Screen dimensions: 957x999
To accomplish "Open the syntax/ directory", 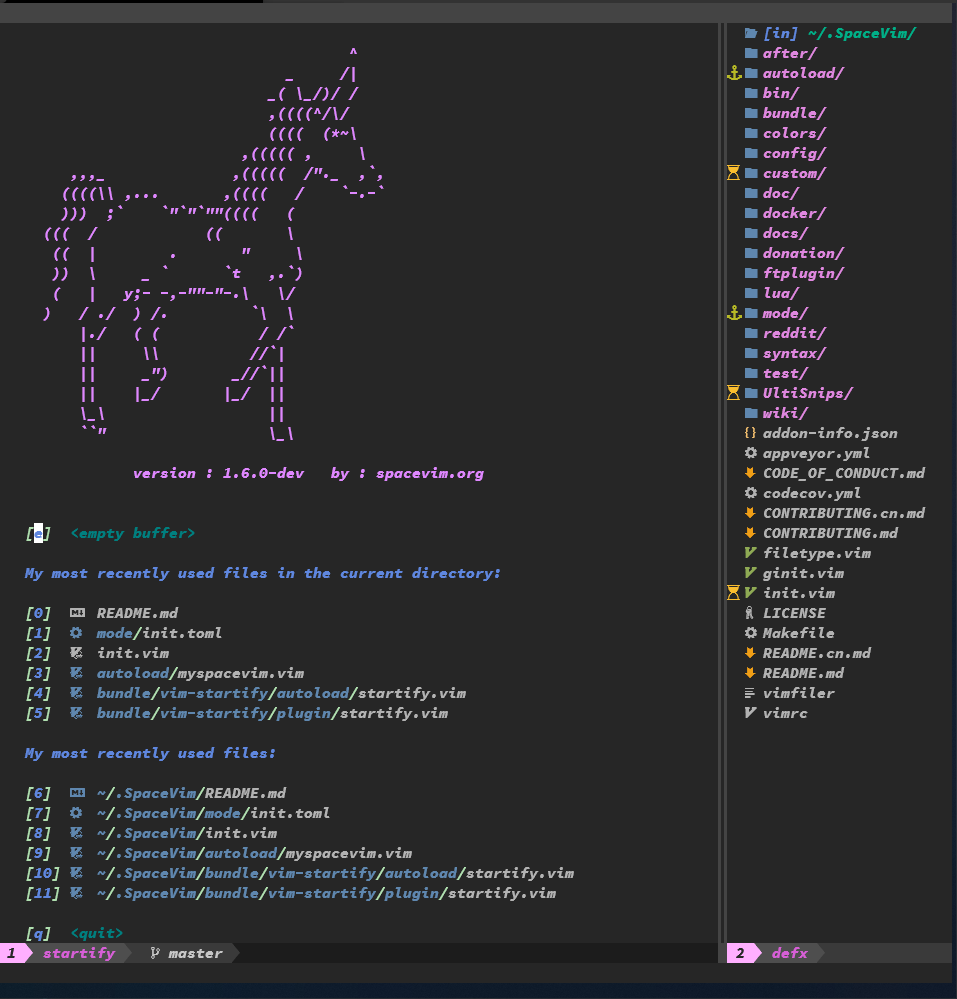I will click(794, 354).
